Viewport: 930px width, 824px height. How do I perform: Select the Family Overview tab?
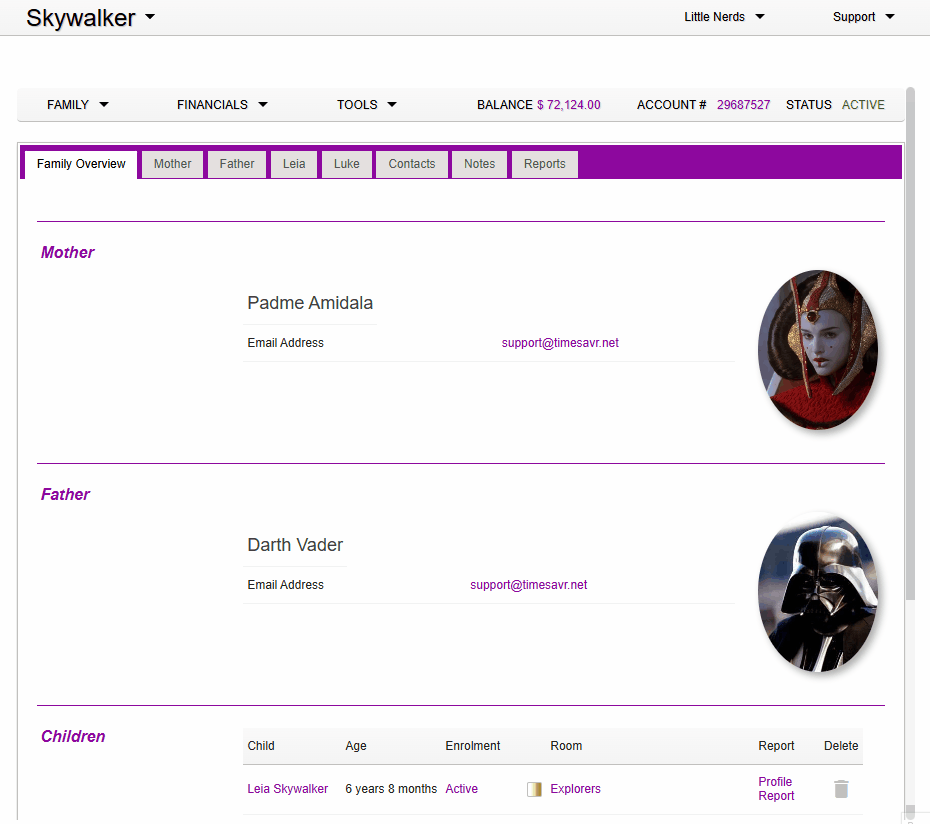81,164
